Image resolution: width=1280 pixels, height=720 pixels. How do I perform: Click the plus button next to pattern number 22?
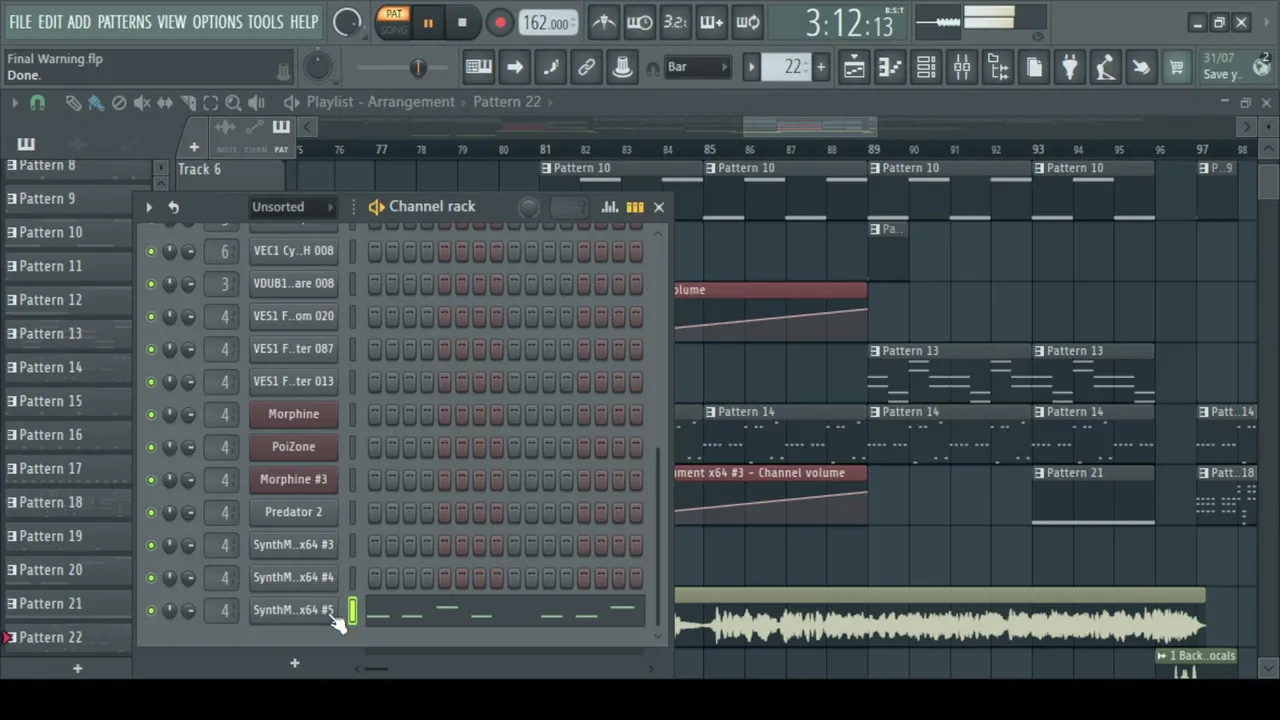pos(821,68)
